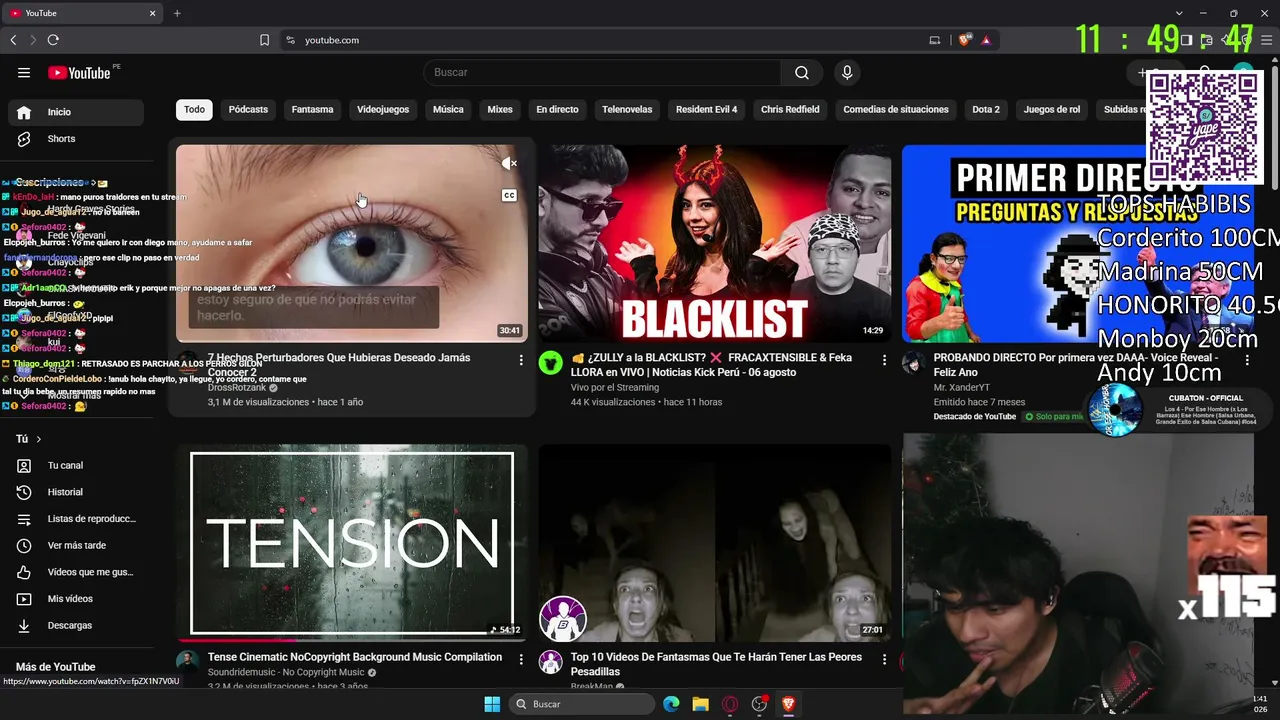This screenshot has height=720, width=1280.
Task: Click the YouTube logo
Action: [79, 73]
